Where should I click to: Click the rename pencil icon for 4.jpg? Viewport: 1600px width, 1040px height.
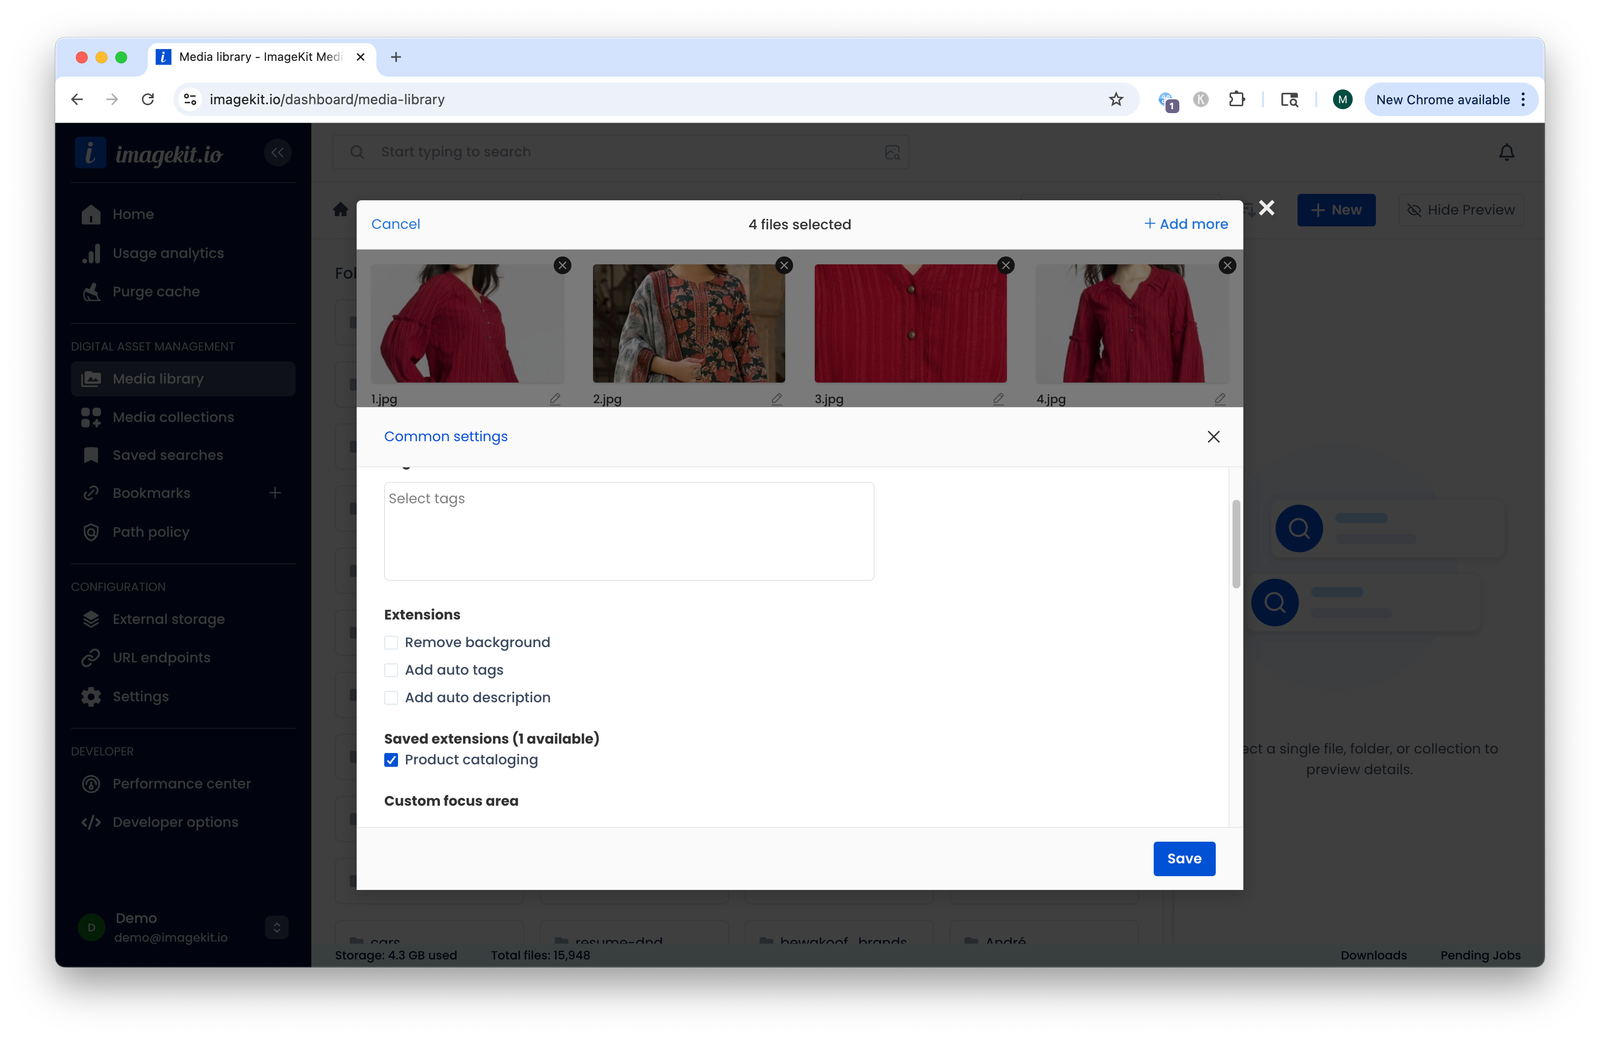[1220, 399]
